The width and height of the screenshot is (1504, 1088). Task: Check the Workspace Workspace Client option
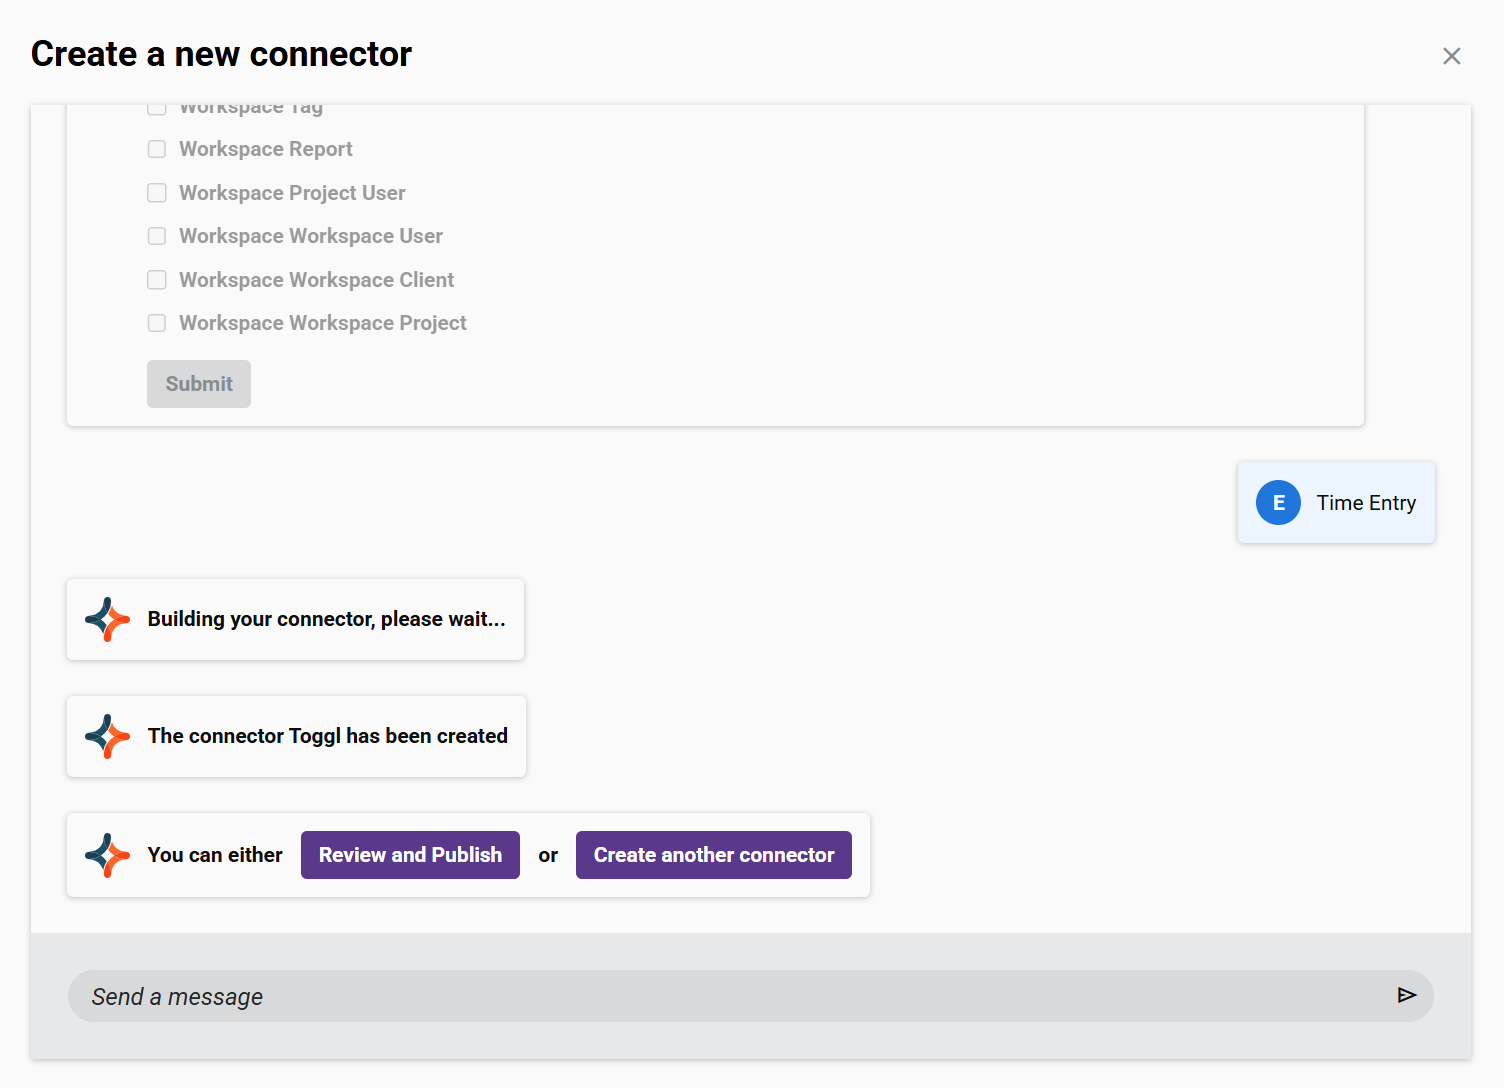[x=156, y=280]
